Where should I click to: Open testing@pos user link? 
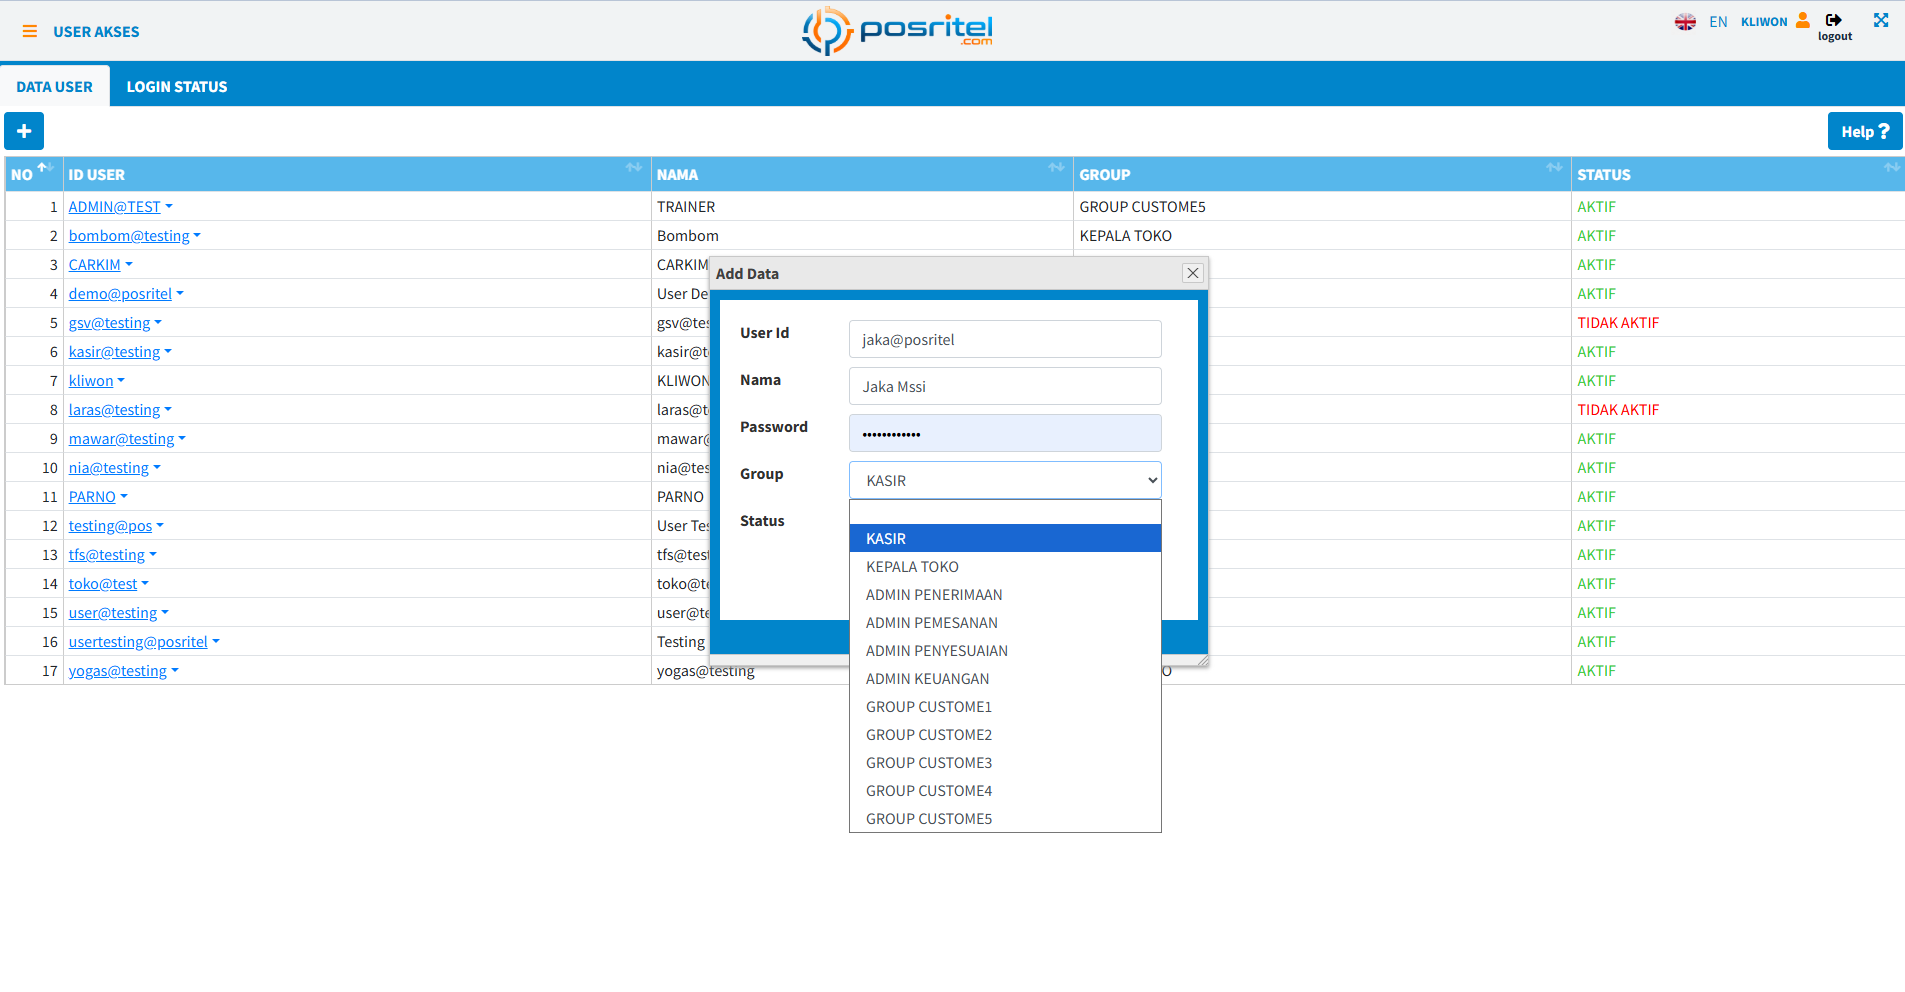coord(110,526)
